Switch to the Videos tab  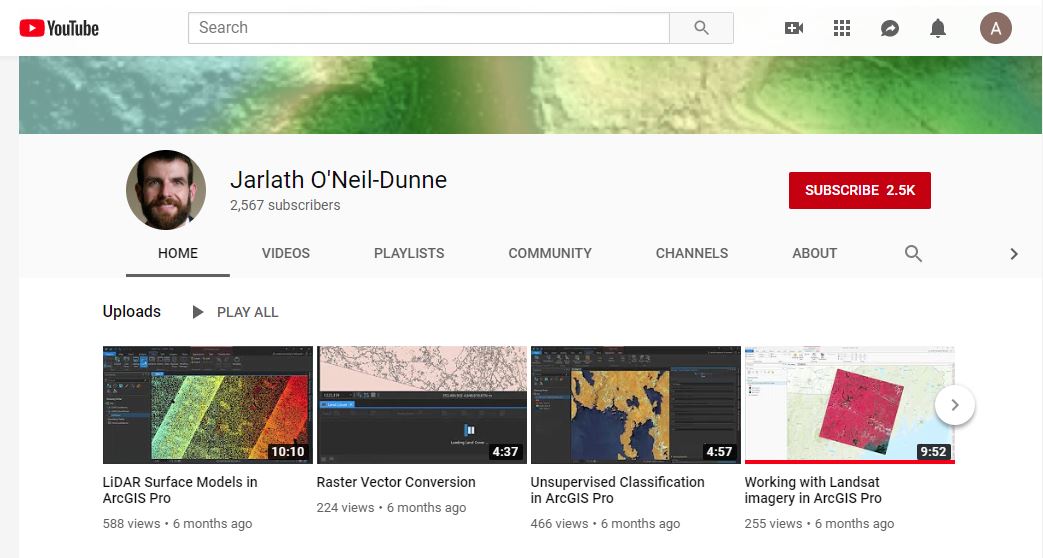click(x=285, y=253)
